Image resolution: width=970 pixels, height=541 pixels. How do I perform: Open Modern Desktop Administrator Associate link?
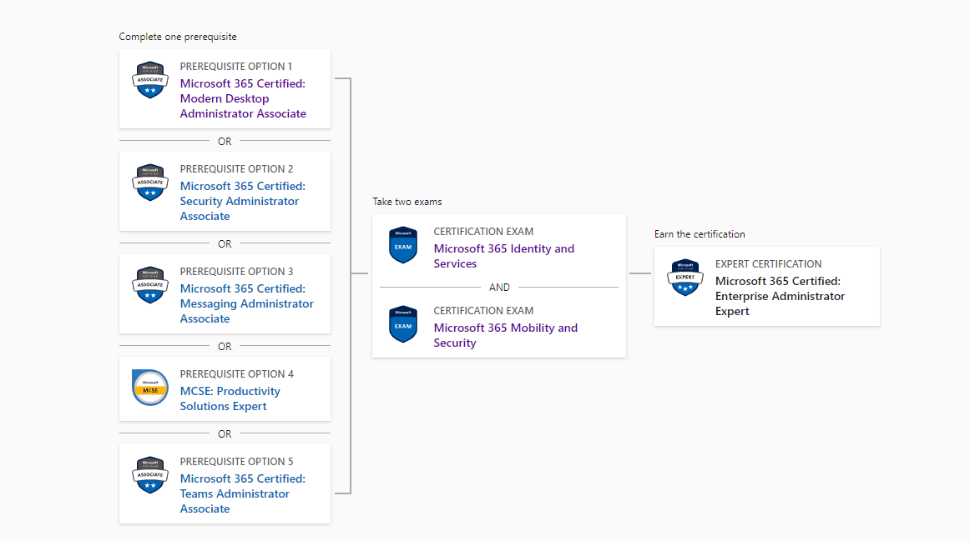coord(243,98)
